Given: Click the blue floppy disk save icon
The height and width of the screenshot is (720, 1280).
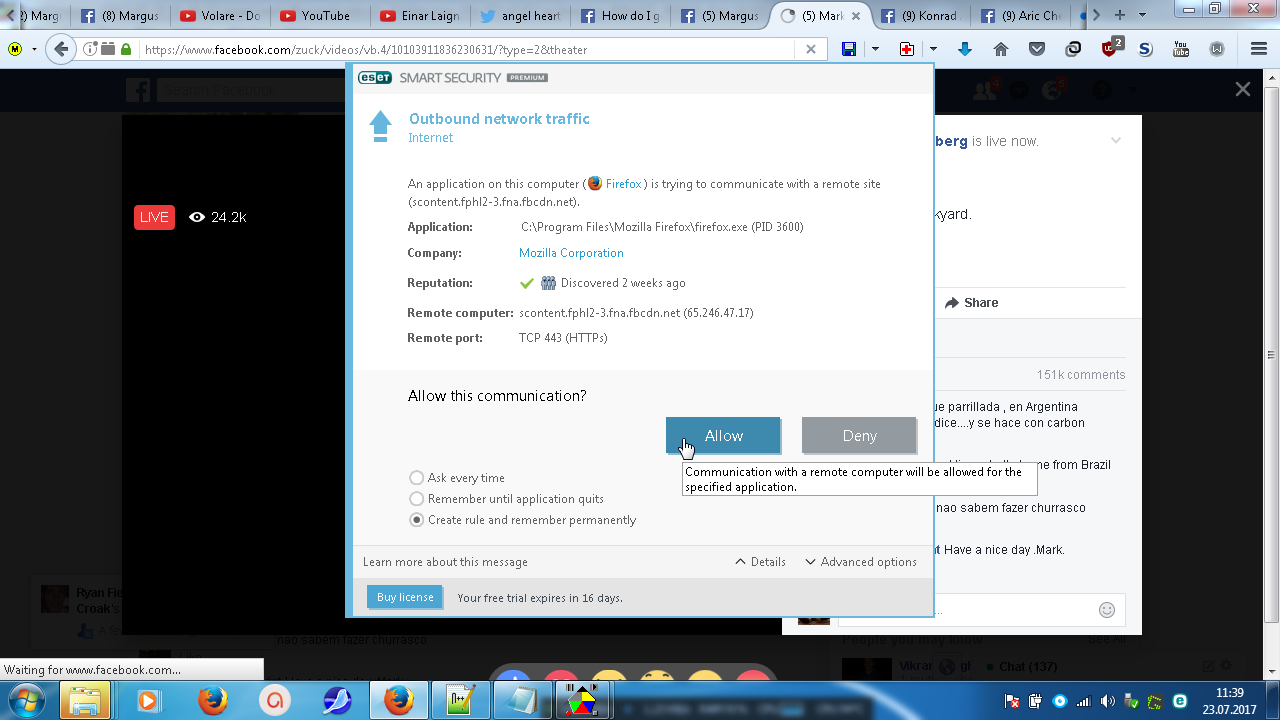Looking at the screenshot, I should tap(849, 49).
